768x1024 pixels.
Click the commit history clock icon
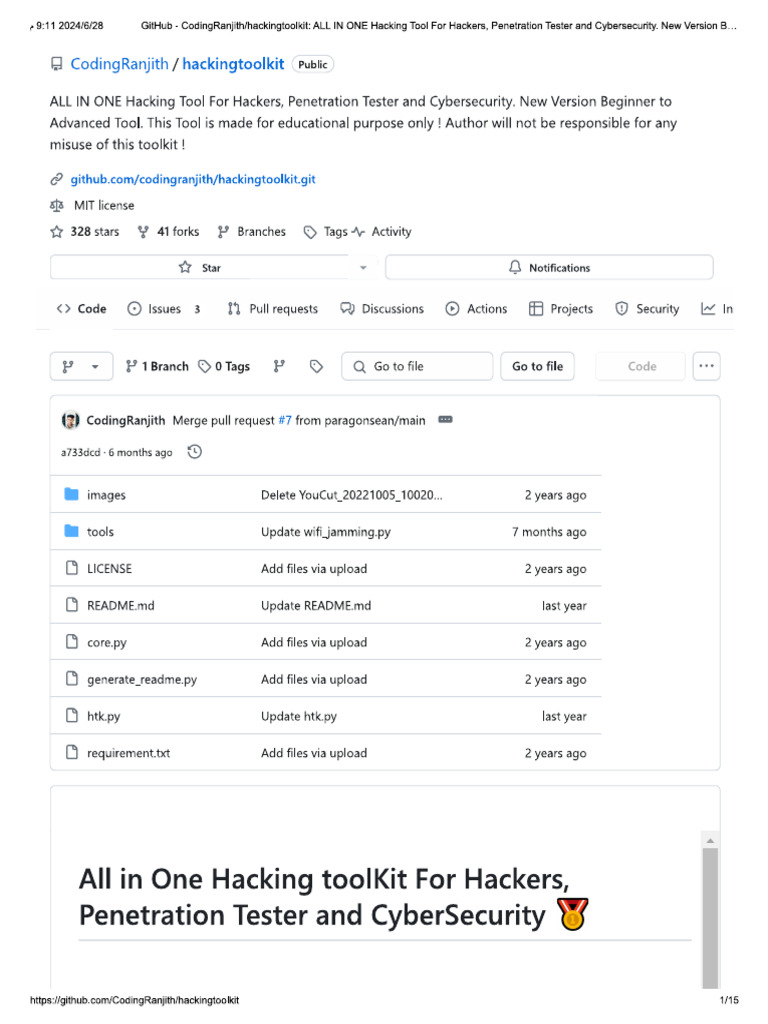point(195,452)
